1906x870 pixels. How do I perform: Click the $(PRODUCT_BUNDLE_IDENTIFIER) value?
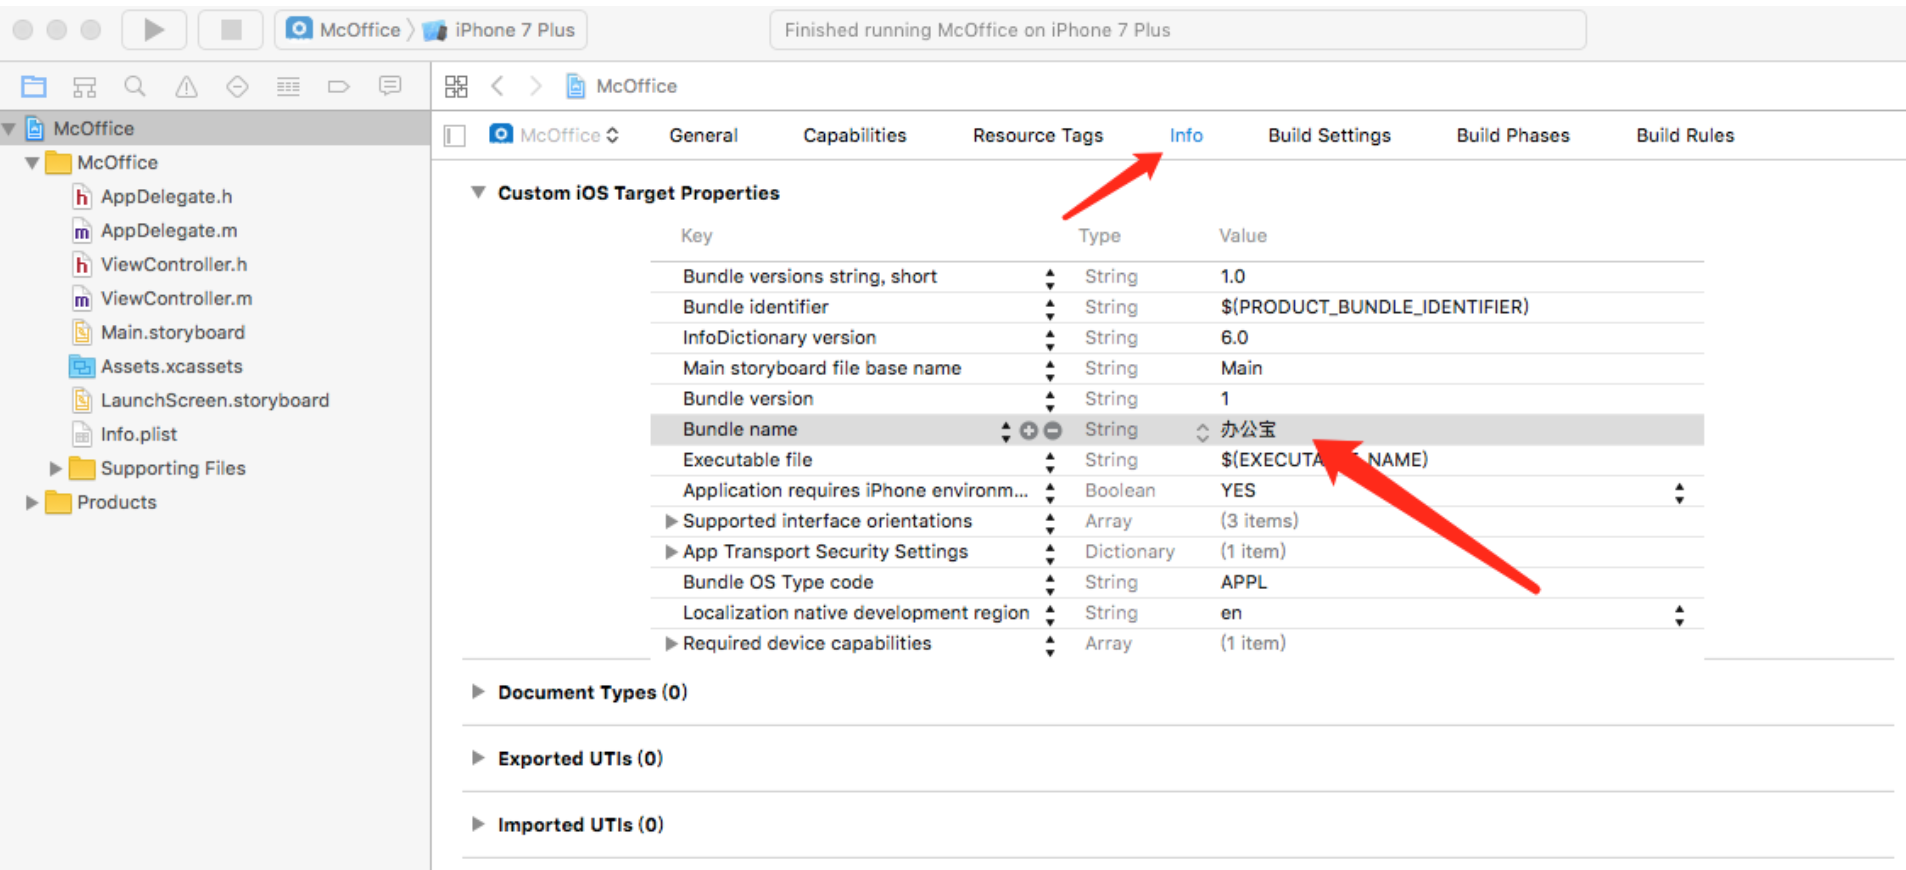coord(1374,307)
